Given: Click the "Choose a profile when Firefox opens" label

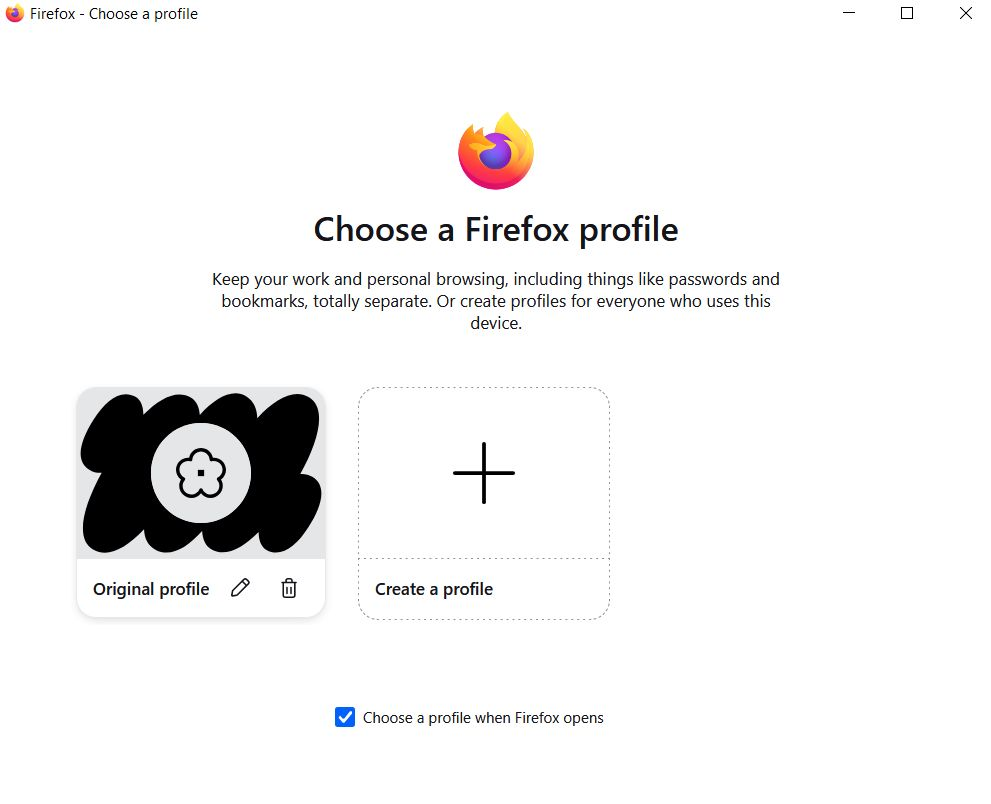Looking at the screenshot, I should point(483,718).
